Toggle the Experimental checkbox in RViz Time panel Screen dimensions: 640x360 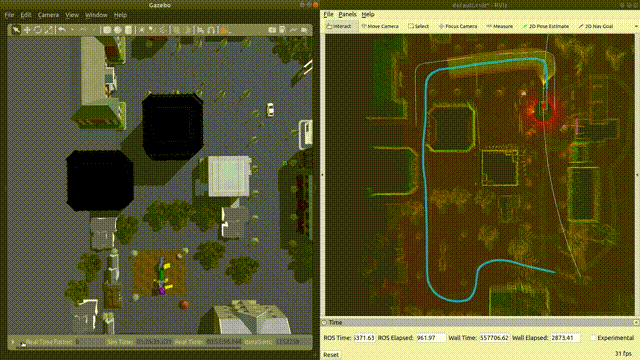click(x=592, y=338)
